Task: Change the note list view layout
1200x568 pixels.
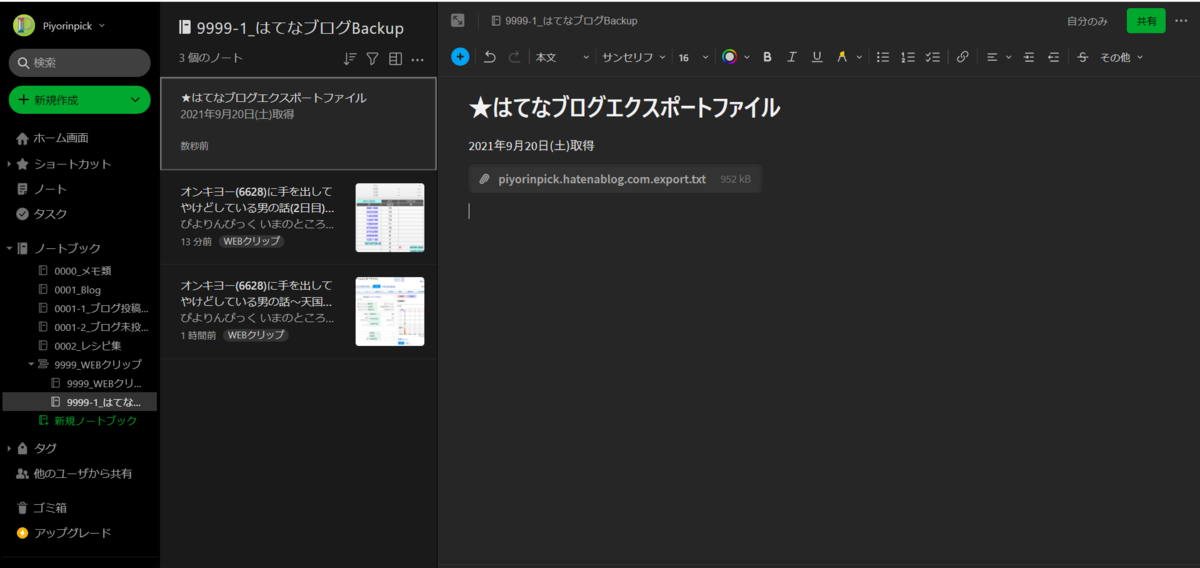Action: click(x=395, y=59)
